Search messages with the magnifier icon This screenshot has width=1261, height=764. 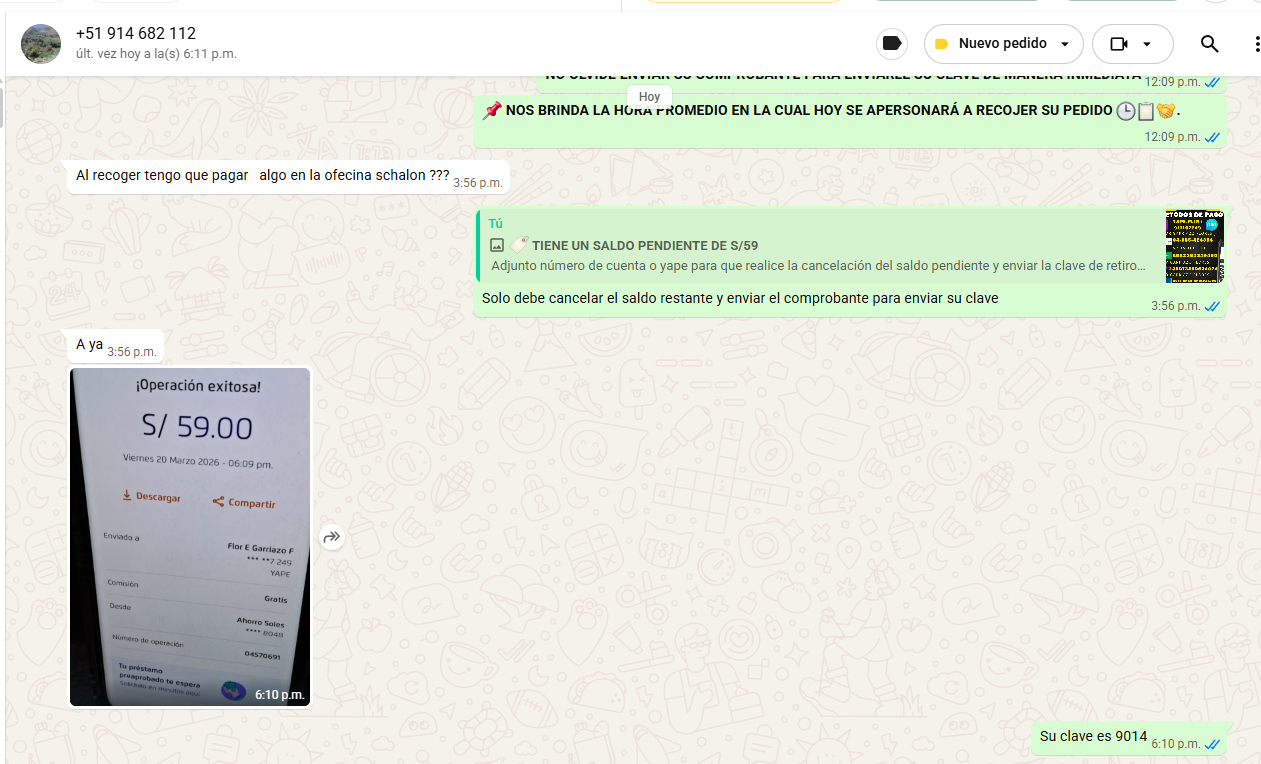[x=1209, y=44]
